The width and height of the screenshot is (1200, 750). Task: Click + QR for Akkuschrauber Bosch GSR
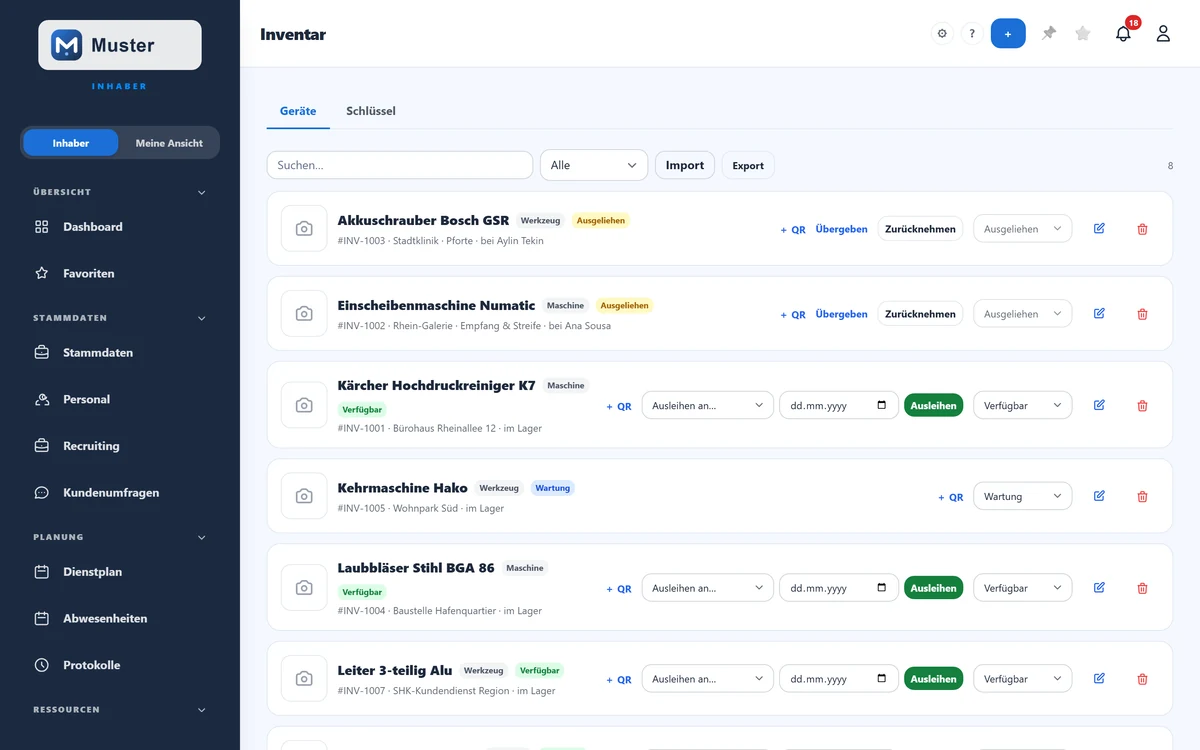pyautogui.click(x=793, y=229)
